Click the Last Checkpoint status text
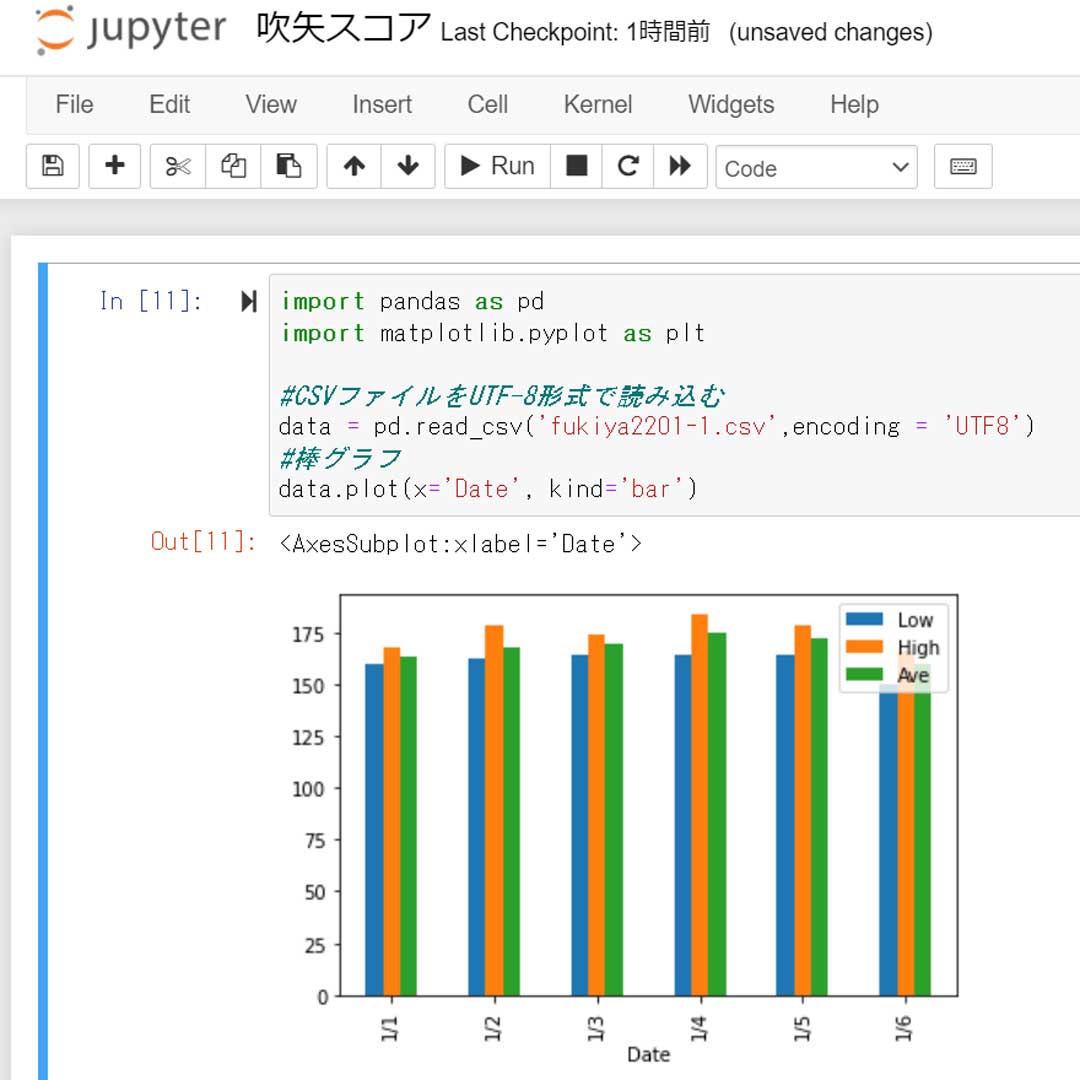The image size is (1080, 1080). click(x=575, y=32)
